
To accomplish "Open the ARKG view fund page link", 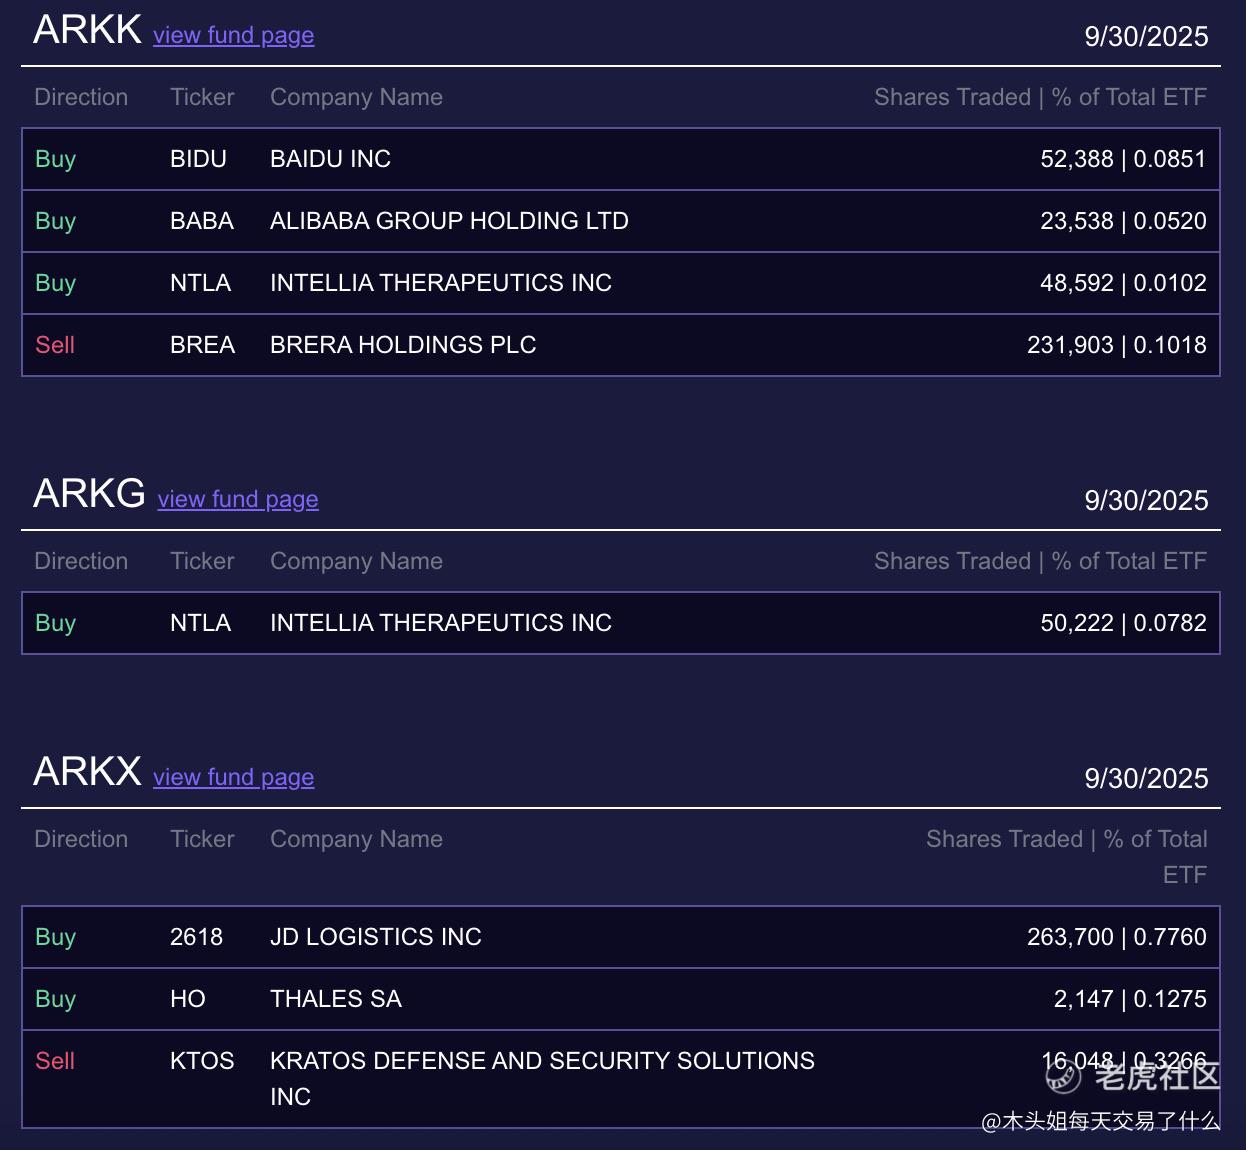I will pyautogui.click(x=238, y=500).
